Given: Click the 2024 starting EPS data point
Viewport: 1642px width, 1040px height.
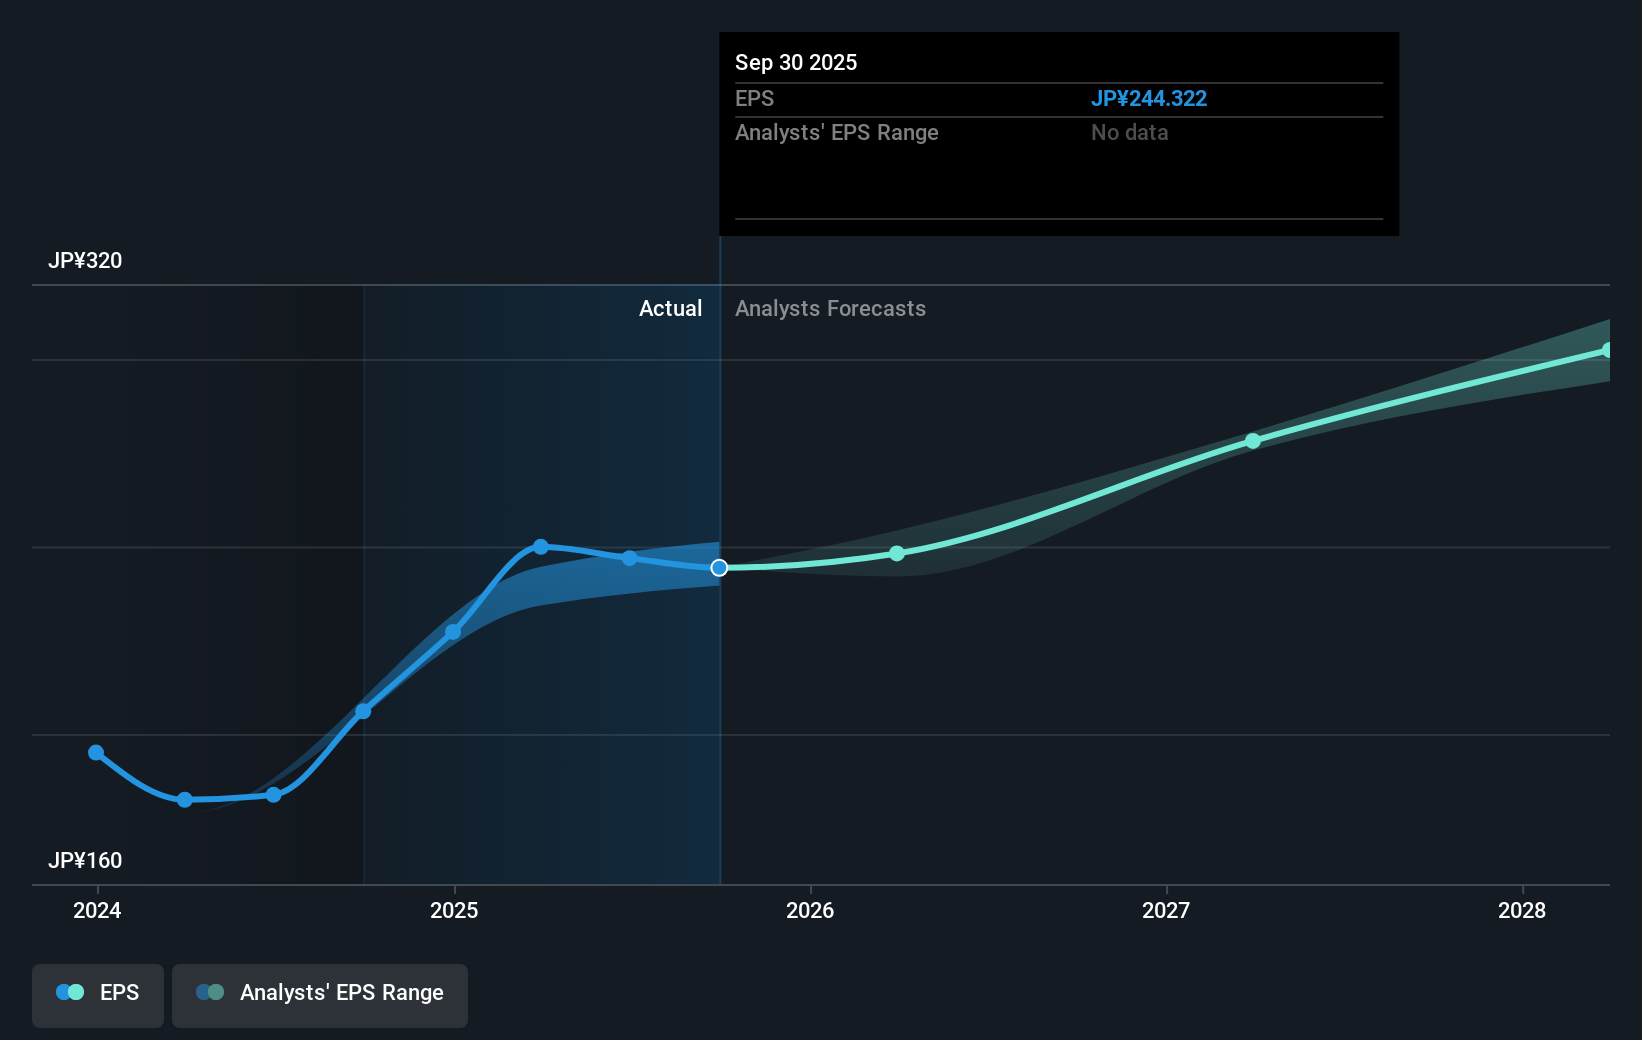Looking at the screenshot, I should click(95, 752).
